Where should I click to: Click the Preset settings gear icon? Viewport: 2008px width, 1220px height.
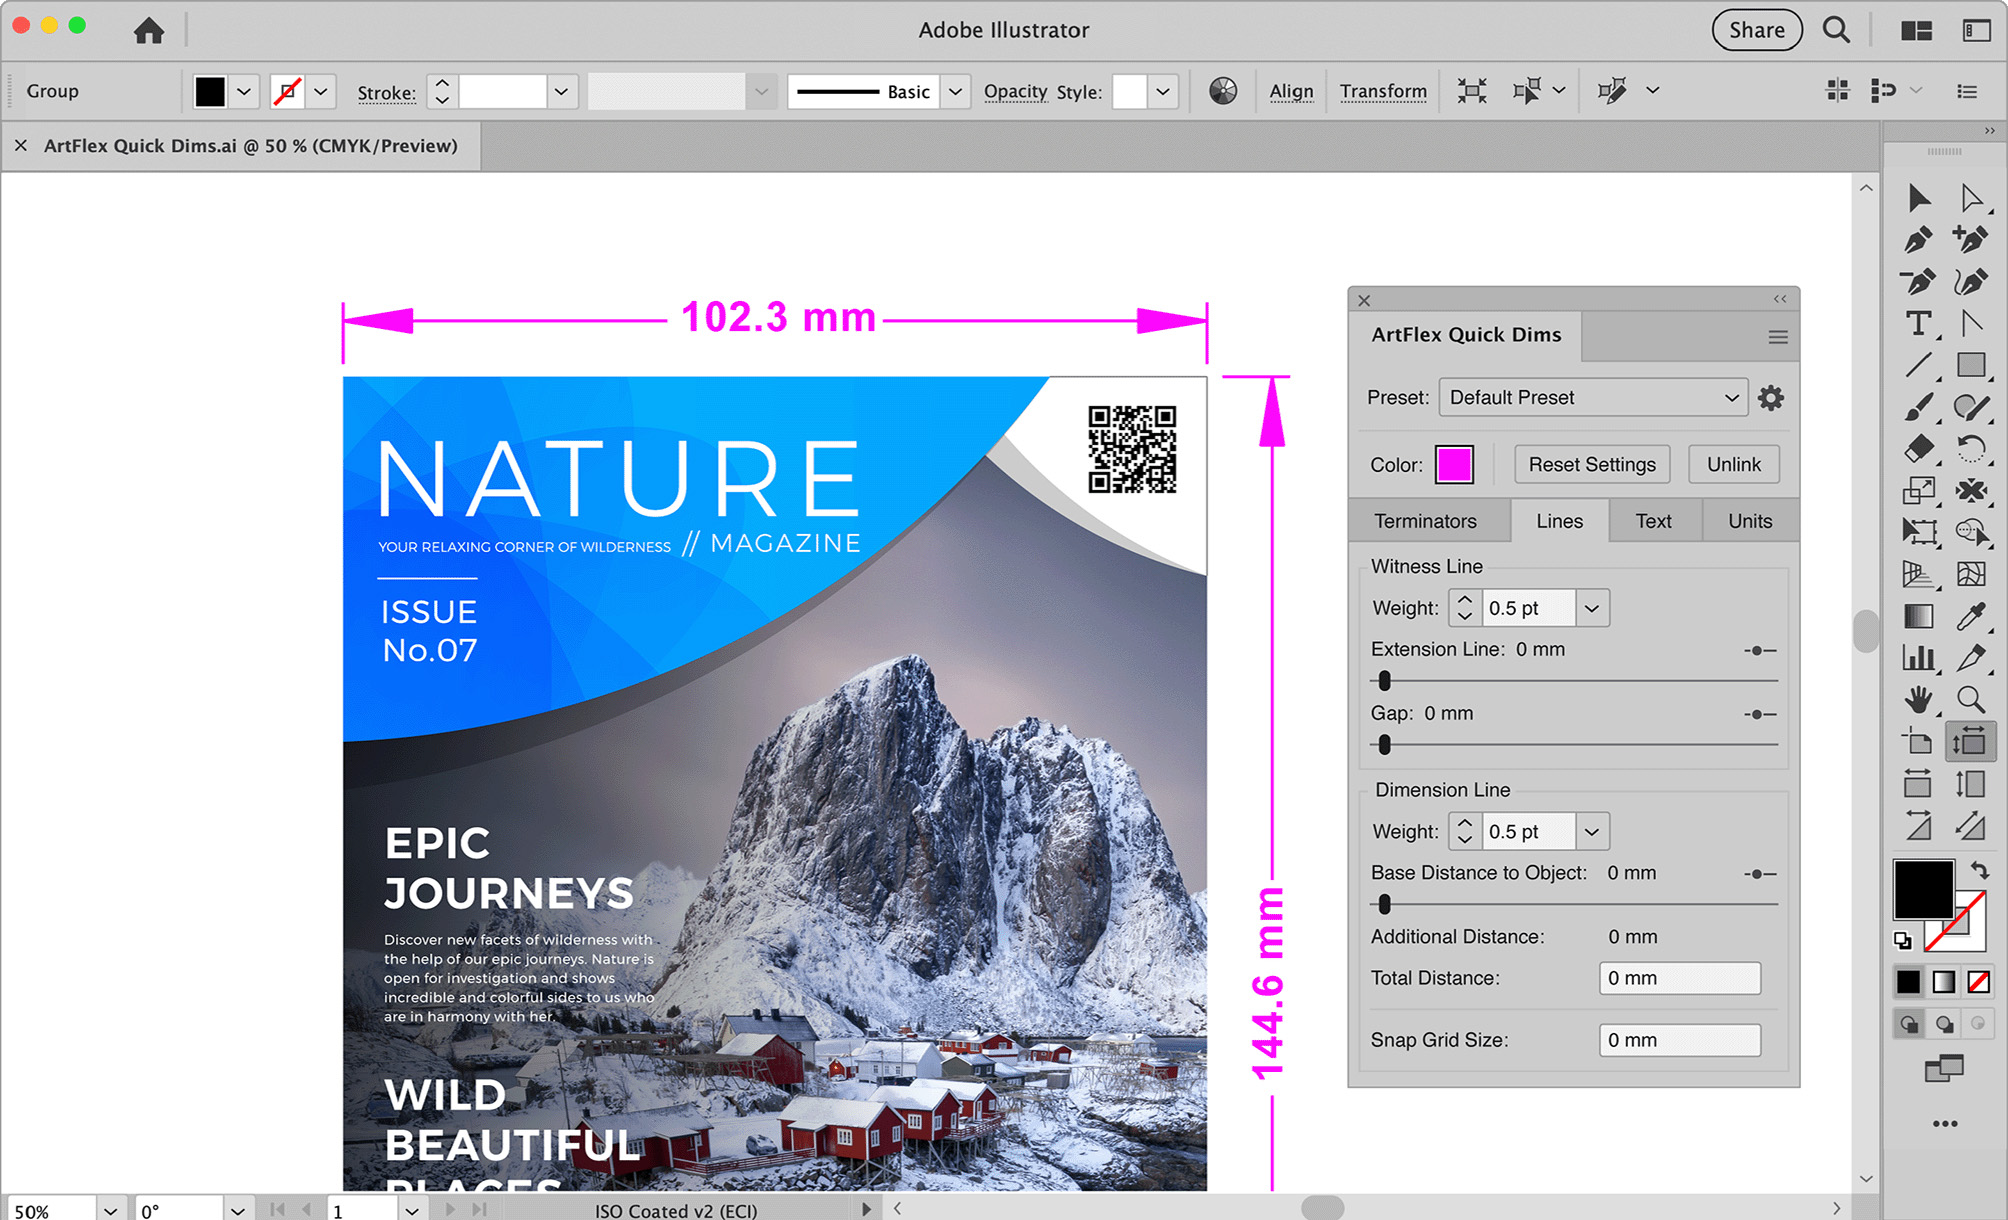(1770, 398)
